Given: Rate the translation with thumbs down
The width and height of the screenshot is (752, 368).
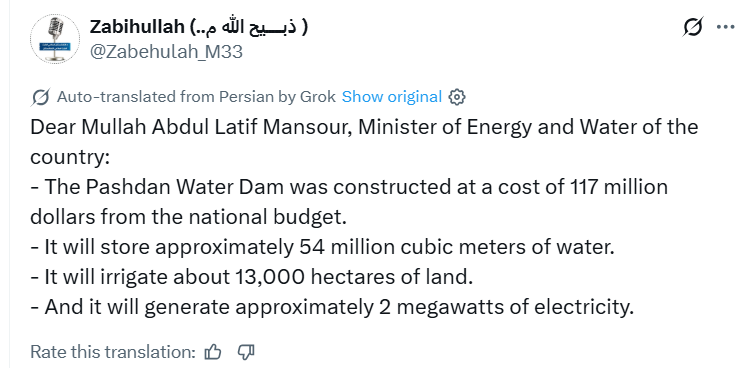Looking at the screenshot, I should point(246,353).
